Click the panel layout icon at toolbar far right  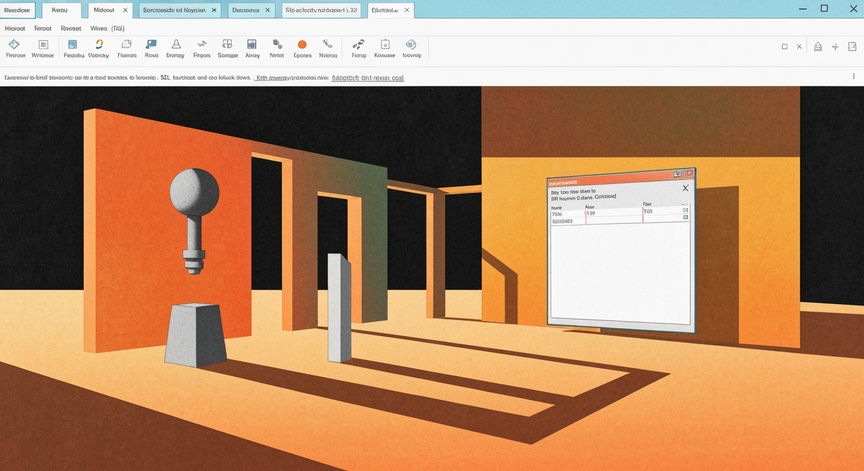(852, 47)
